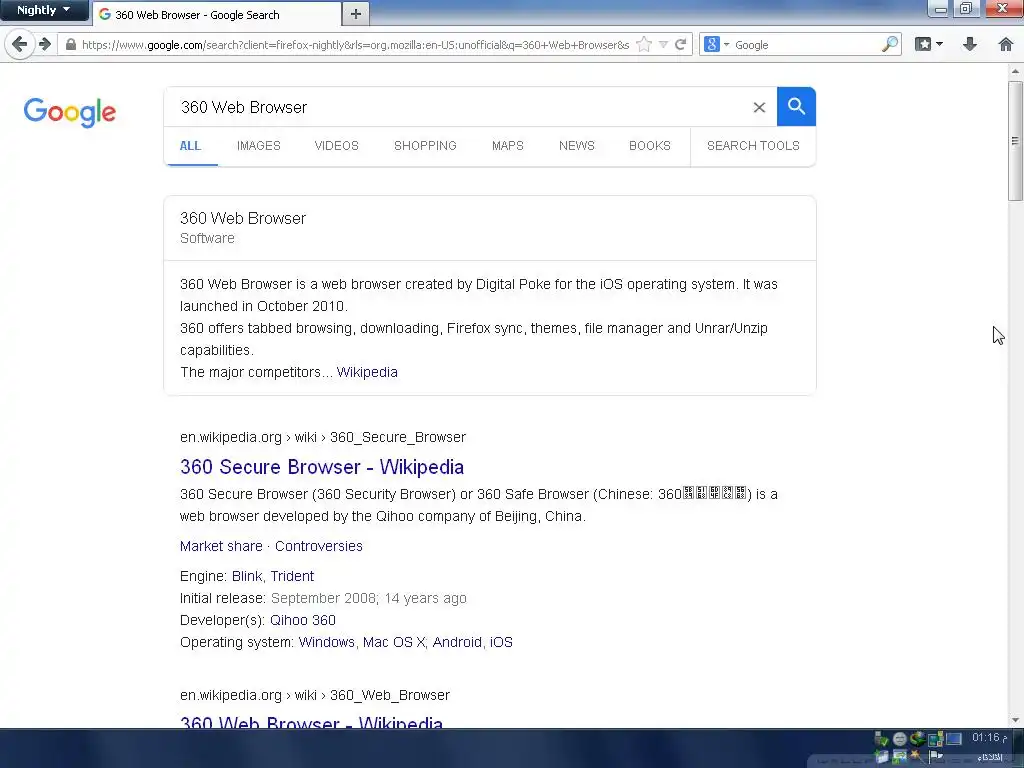Switch to the NEWS tab
Image resolution: width=1024 pixels, height=768 pixels.
[x=577, y=146]
